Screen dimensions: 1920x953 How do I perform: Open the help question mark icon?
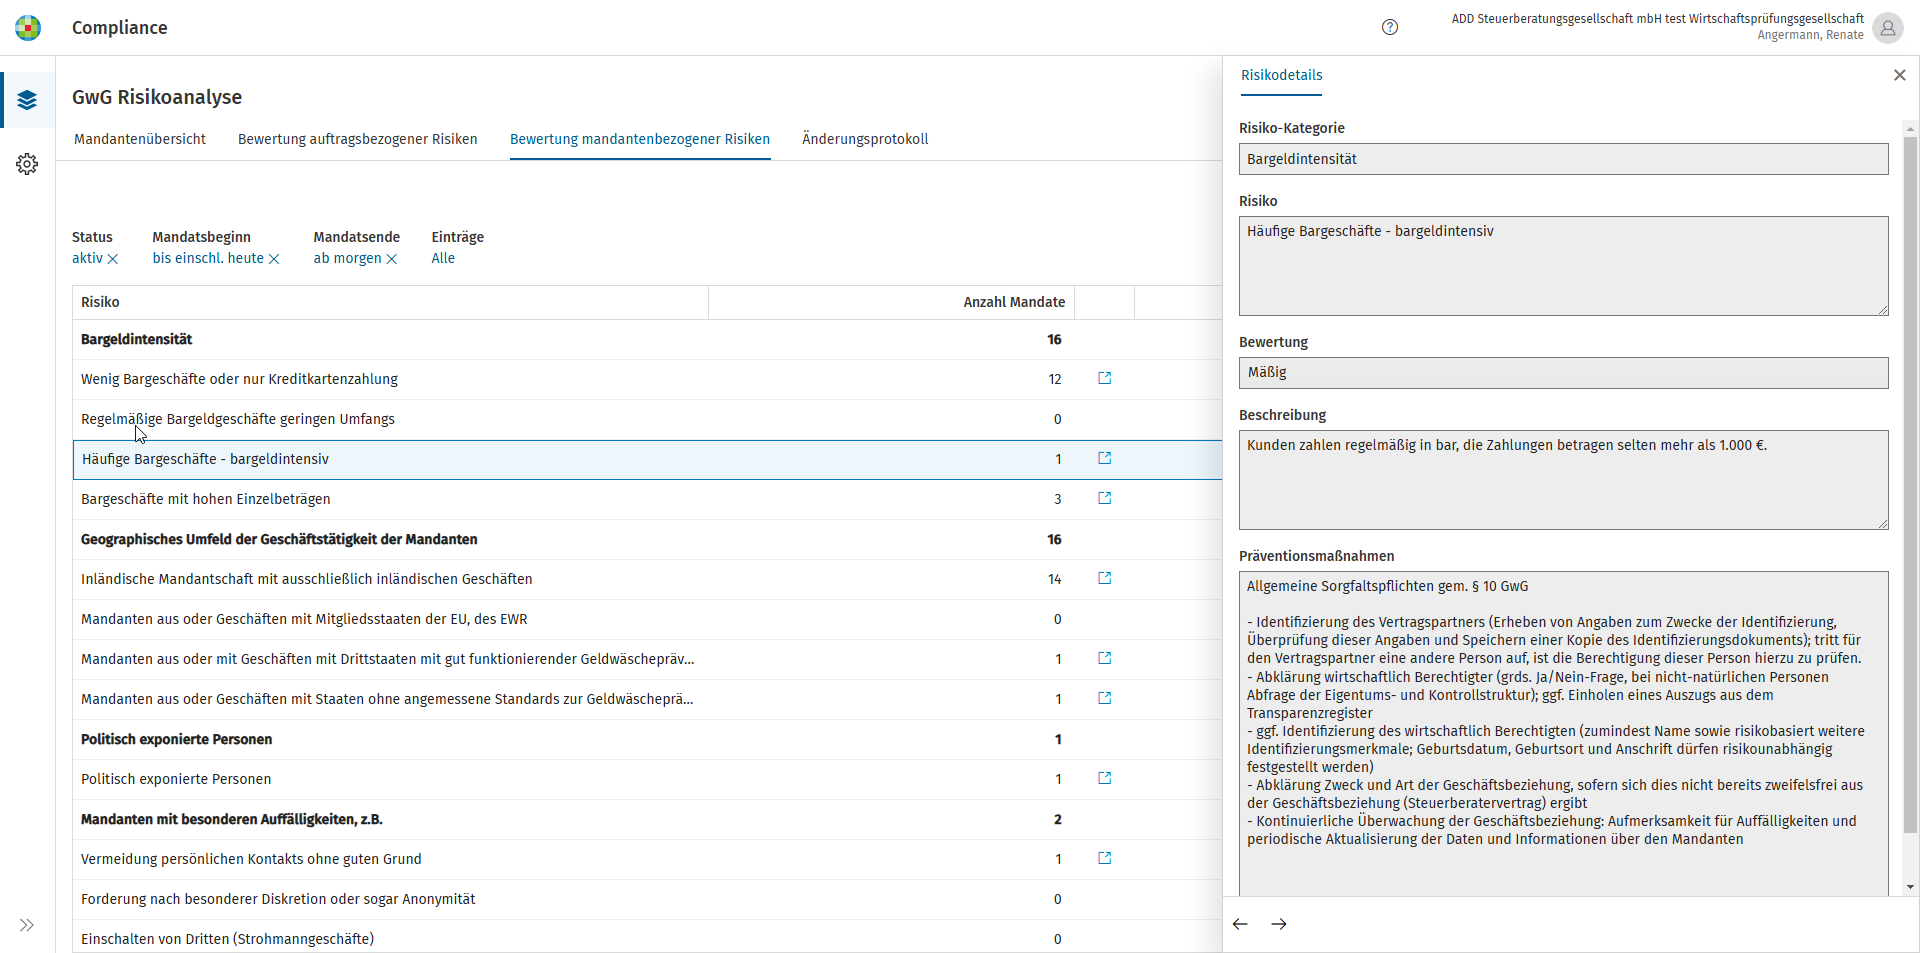click(x=1389, y=27)
